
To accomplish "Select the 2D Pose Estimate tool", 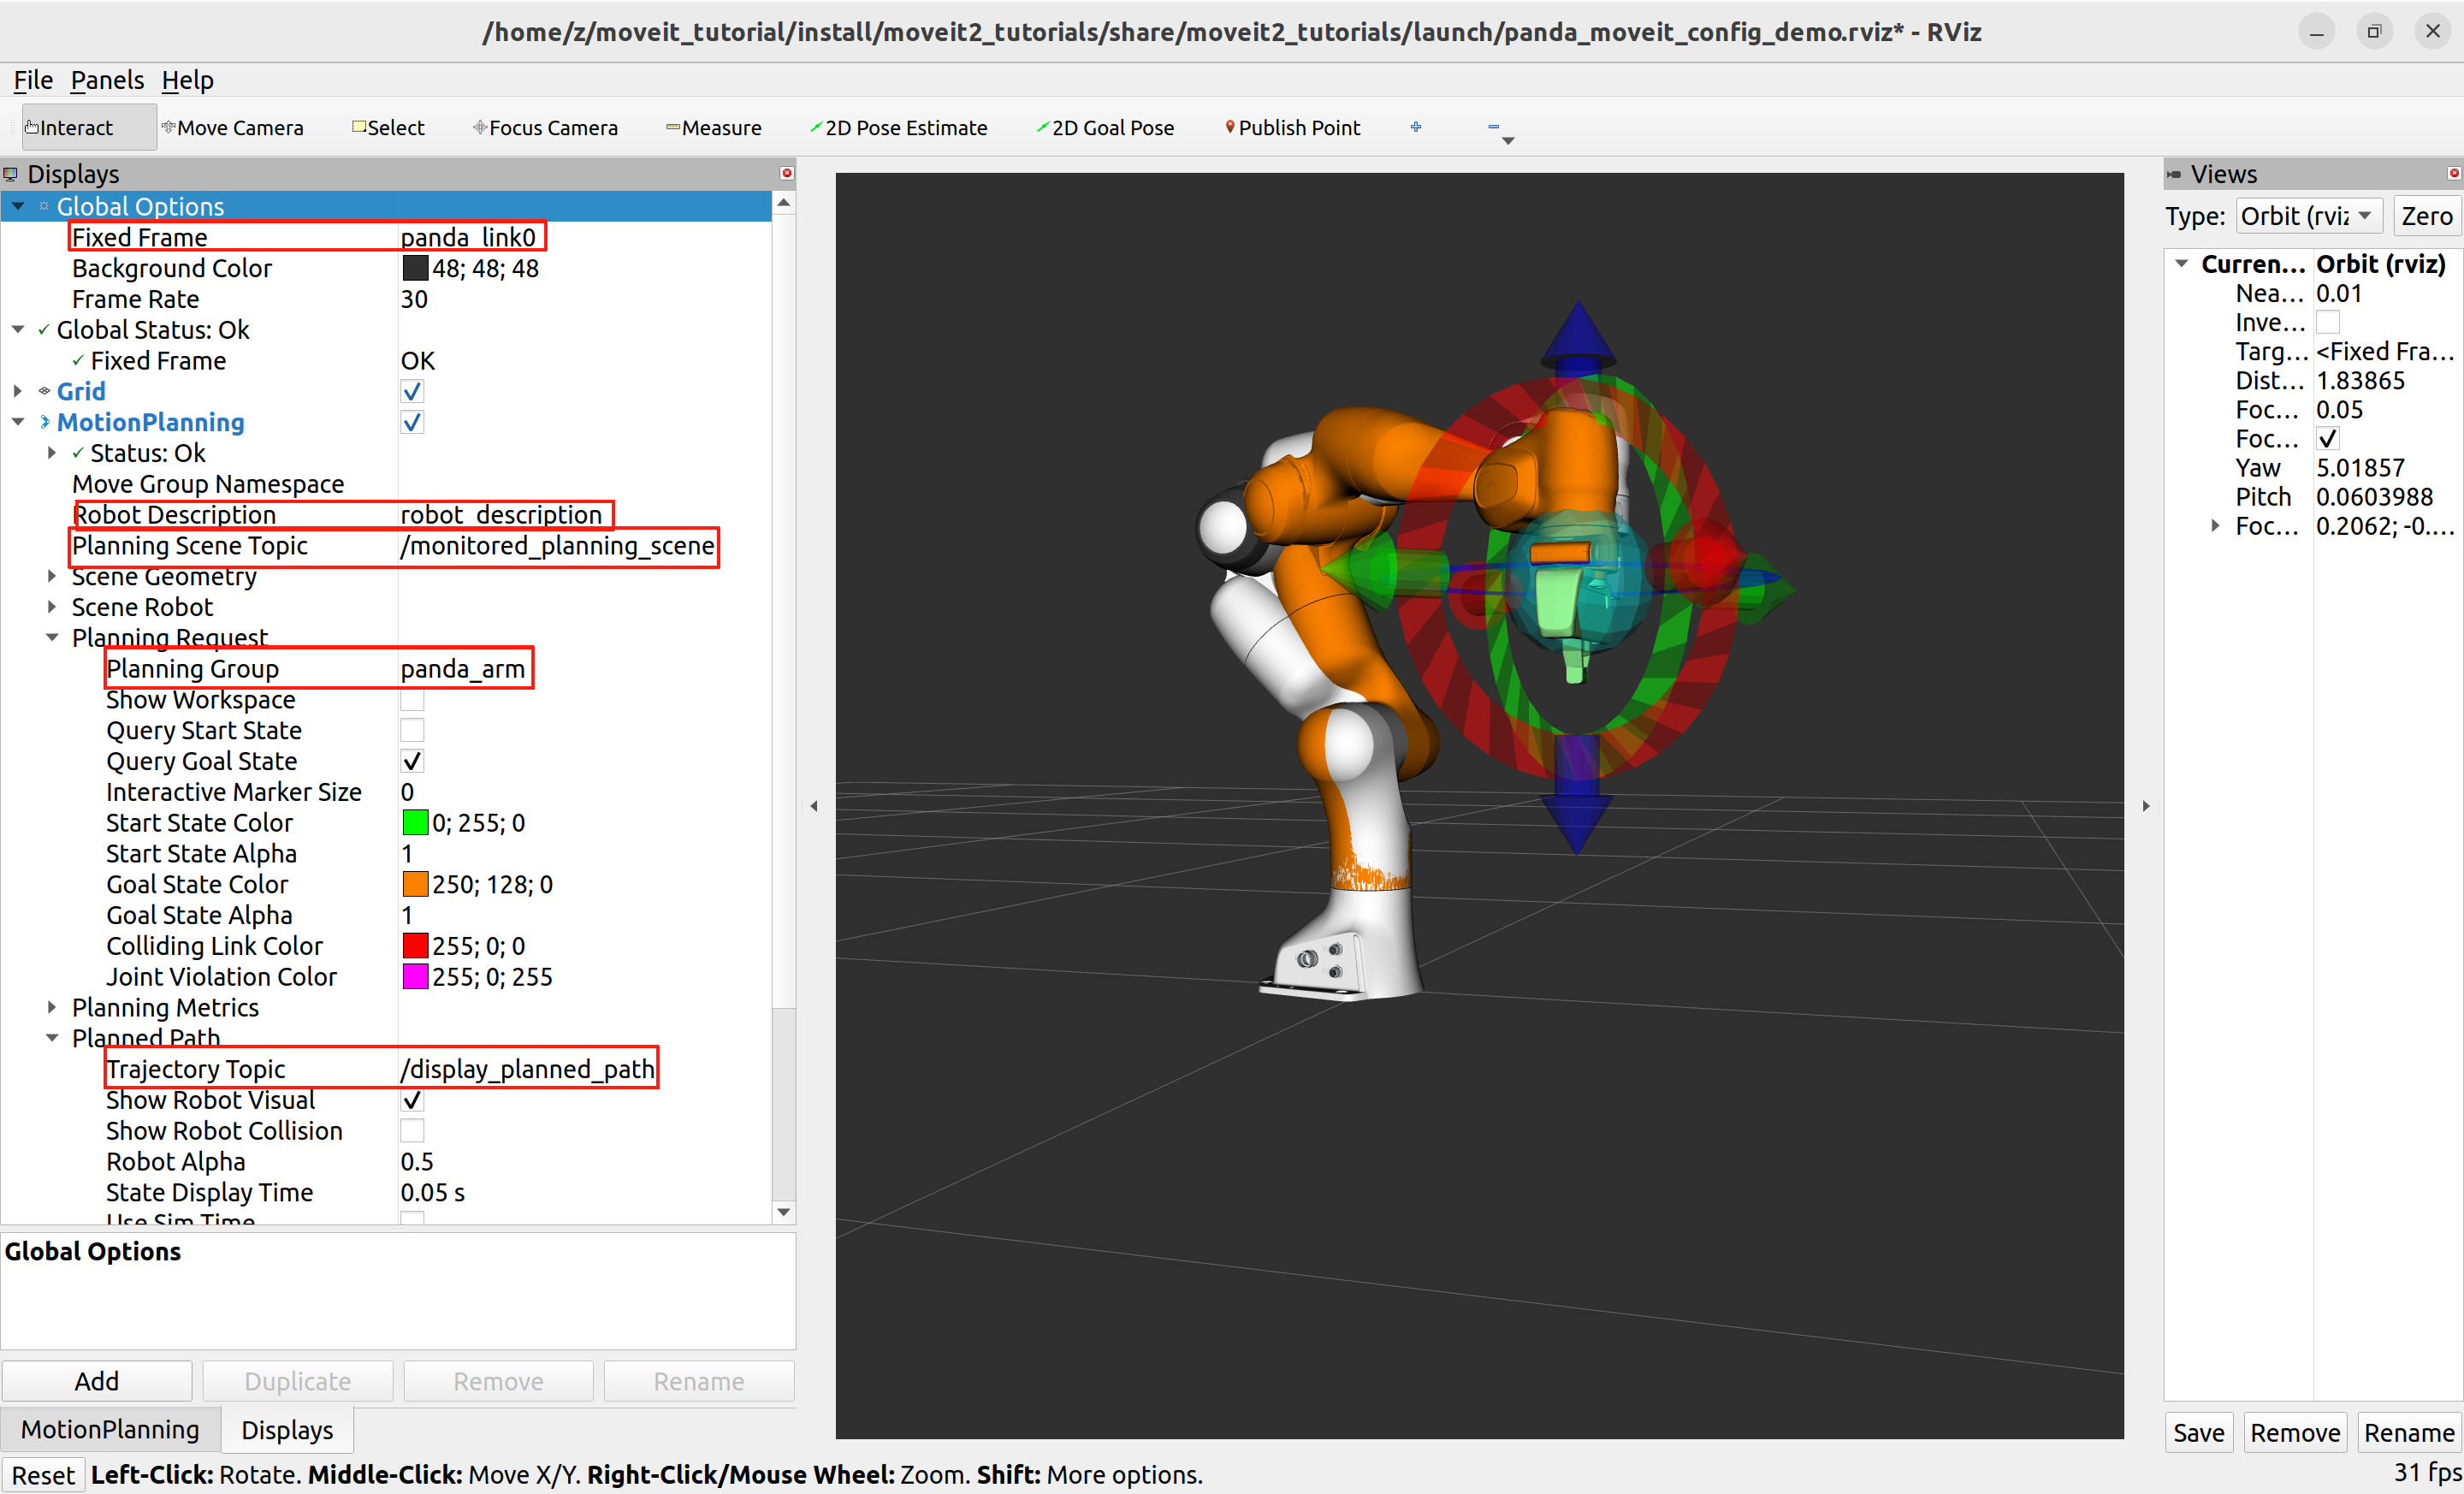I will [x=899, y=127].
